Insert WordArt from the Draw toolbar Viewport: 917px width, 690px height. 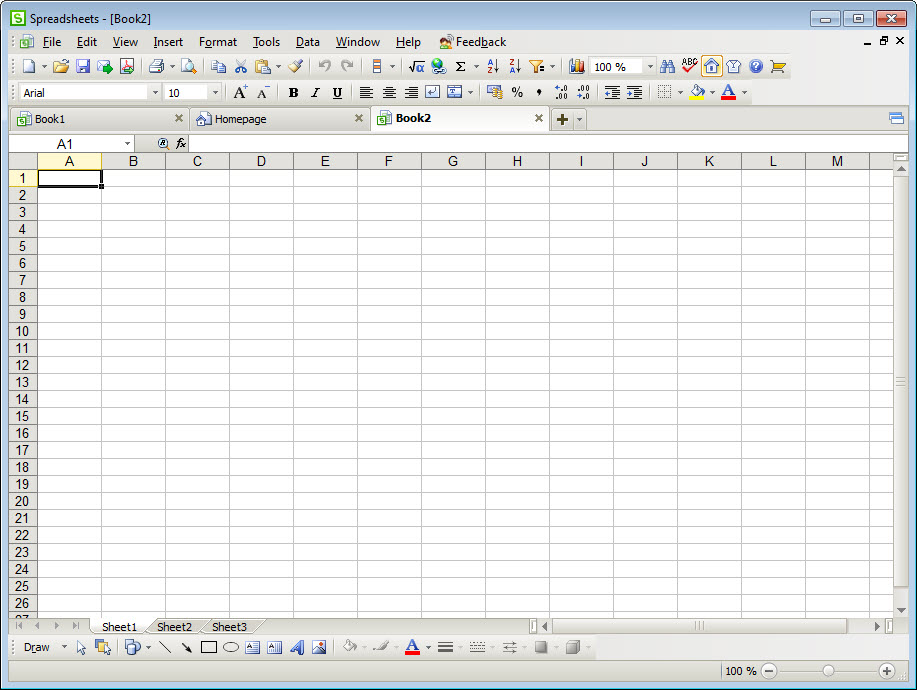297,647
